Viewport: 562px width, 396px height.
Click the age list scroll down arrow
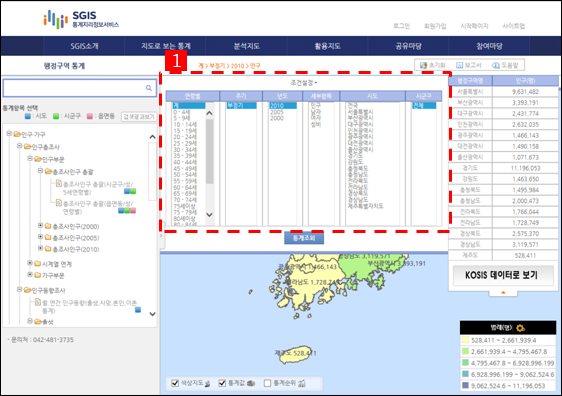(210, 215)
